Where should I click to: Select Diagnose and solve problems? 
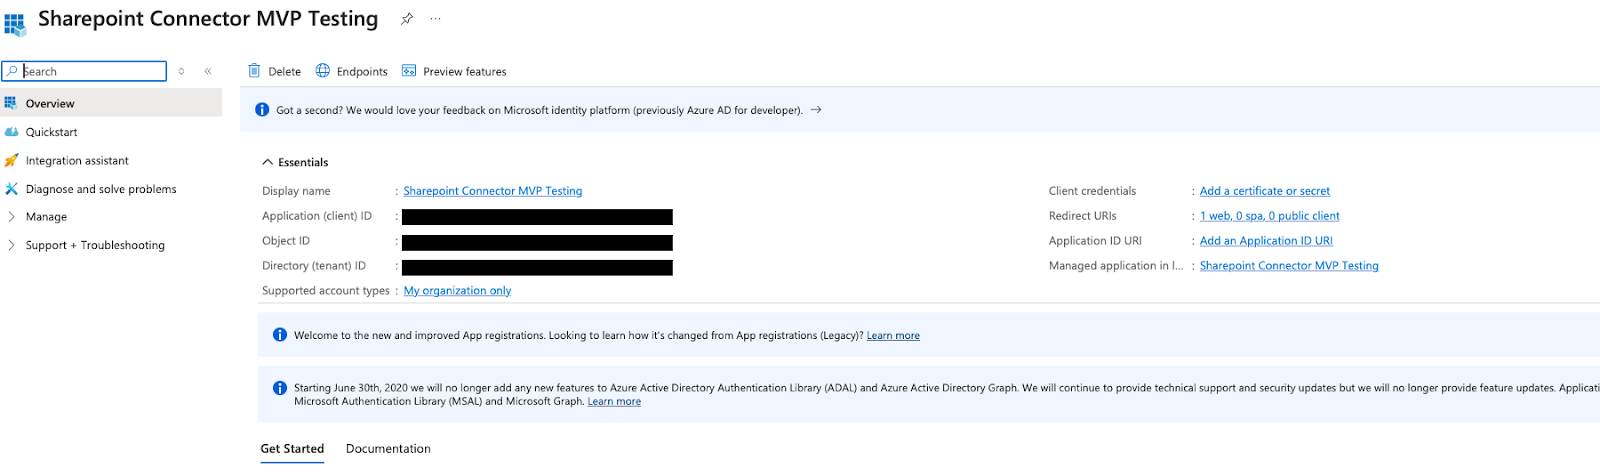pyautogui.click(x=101, y=189)
